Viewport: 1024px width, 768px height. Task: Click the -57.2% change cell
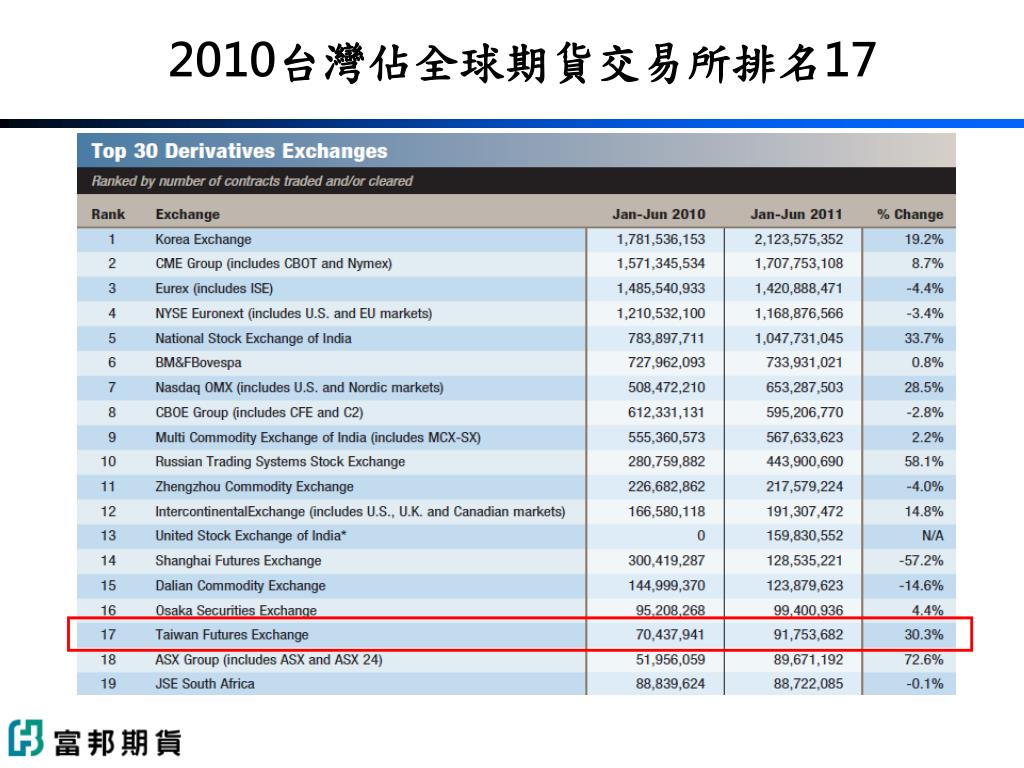coord(921,560)
